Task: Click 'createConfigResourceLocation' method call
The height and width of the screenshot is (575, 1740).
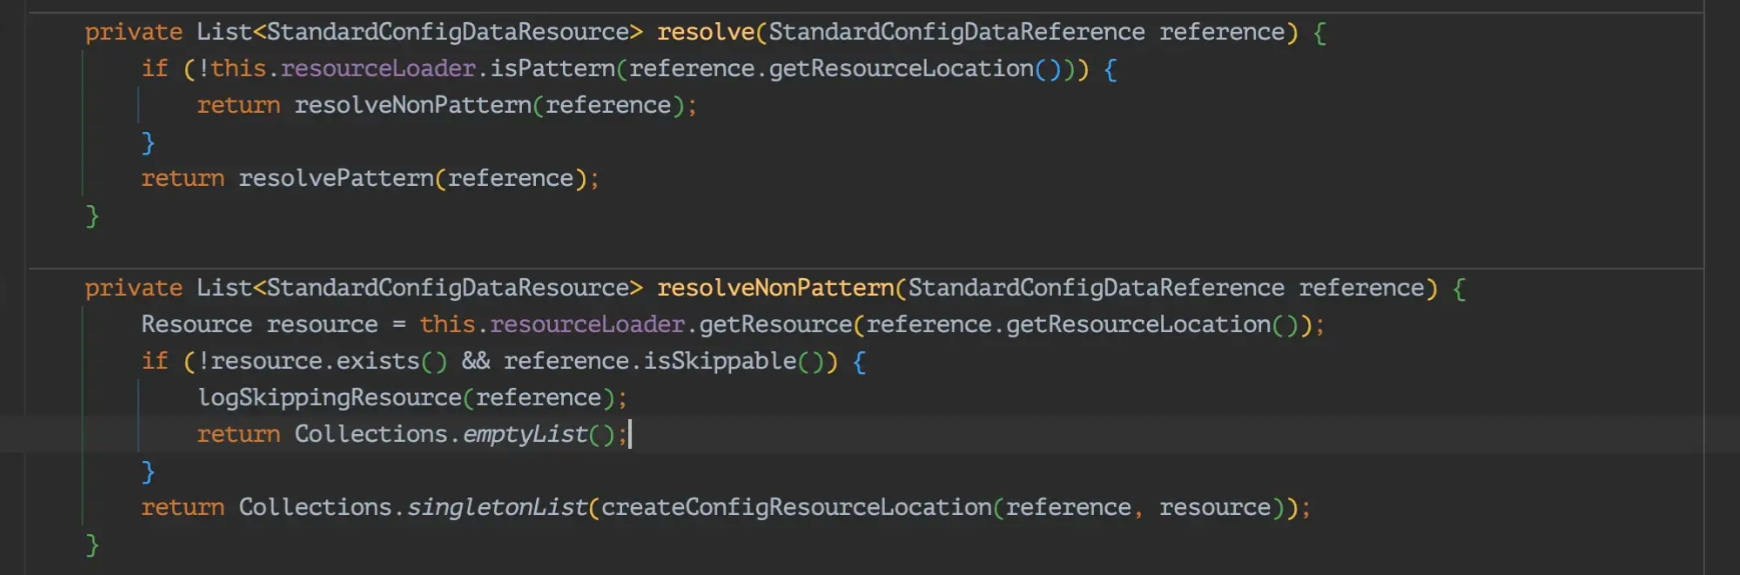Action: point(796,507)
